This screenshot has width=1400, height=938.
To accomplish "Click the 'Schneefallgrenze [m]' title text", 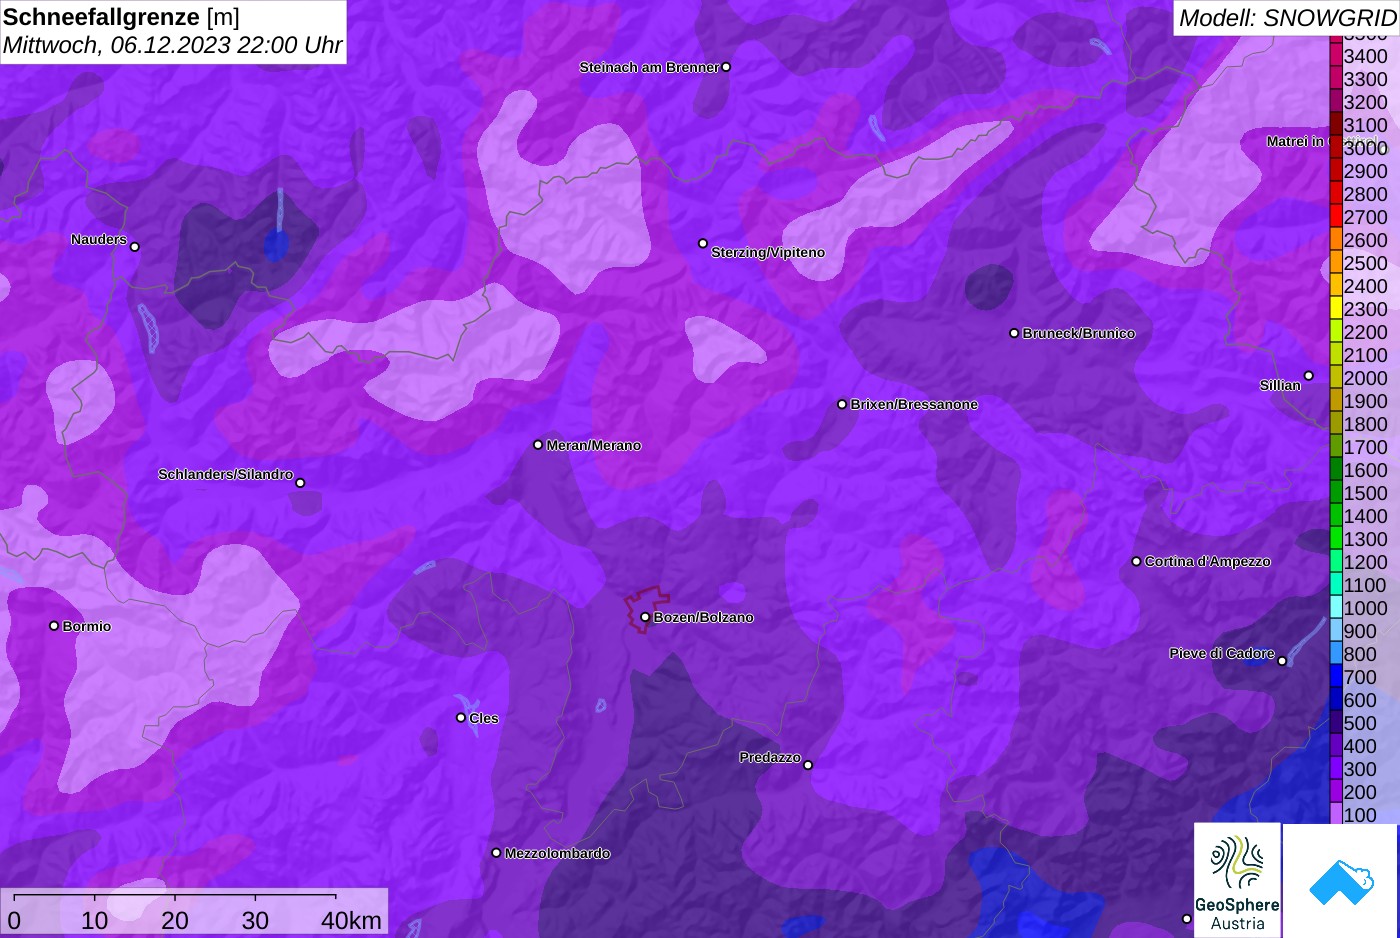I will click(x=121, y=17).
